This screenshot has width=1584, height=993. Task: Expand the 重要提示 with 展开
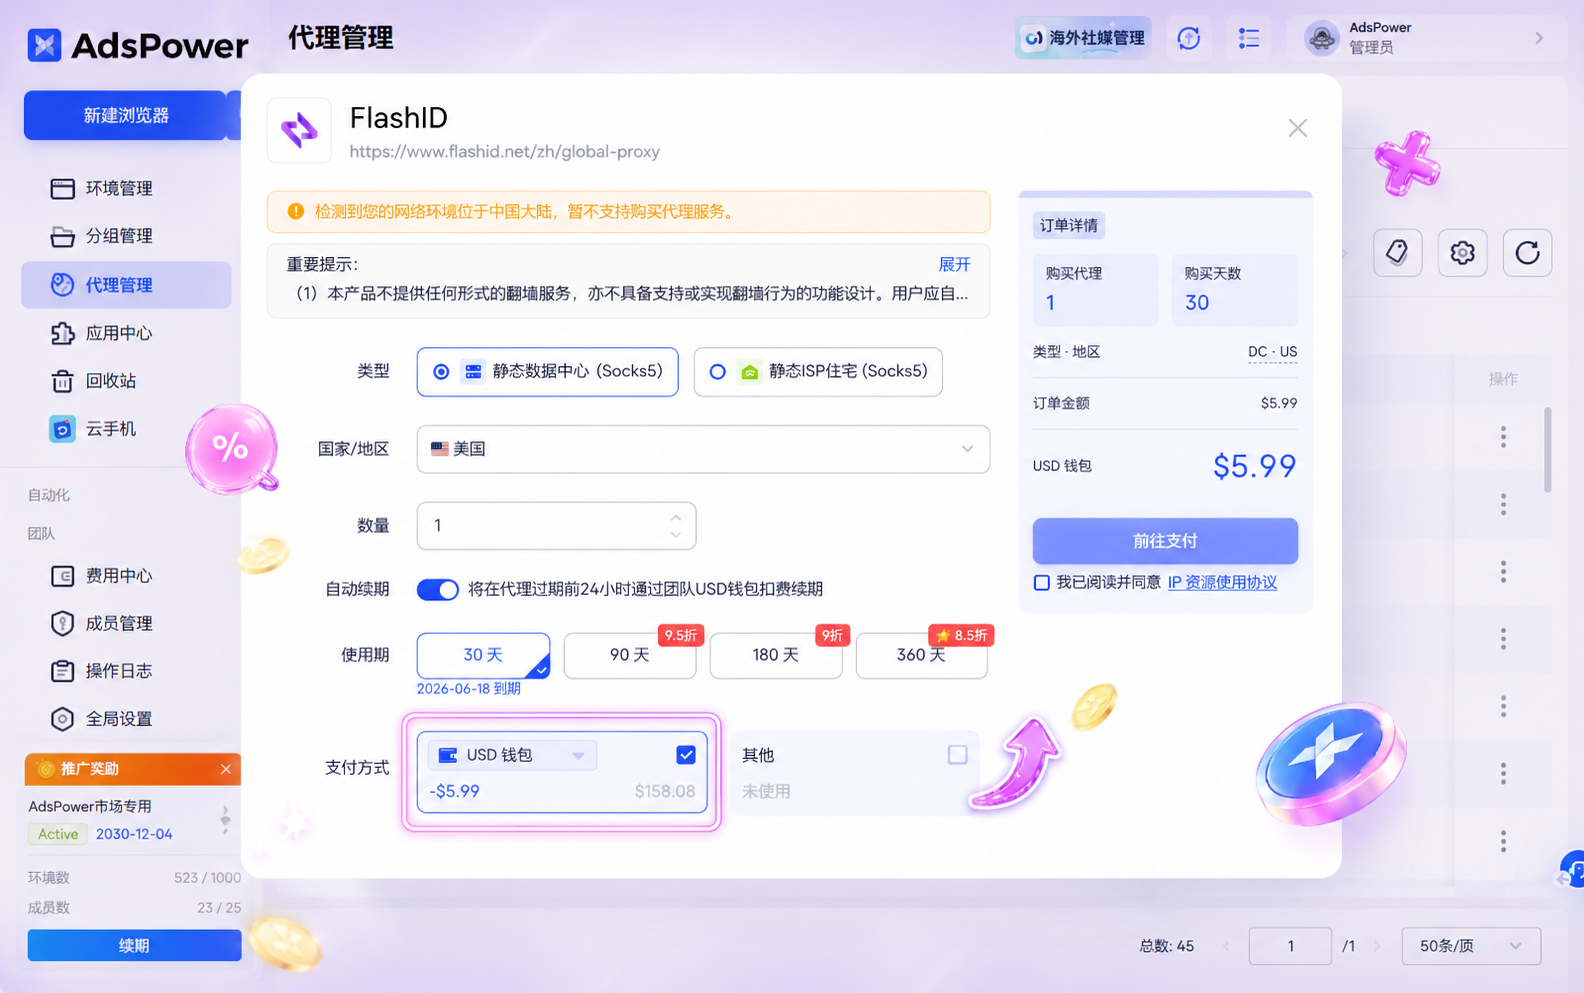tap(954, 264)
